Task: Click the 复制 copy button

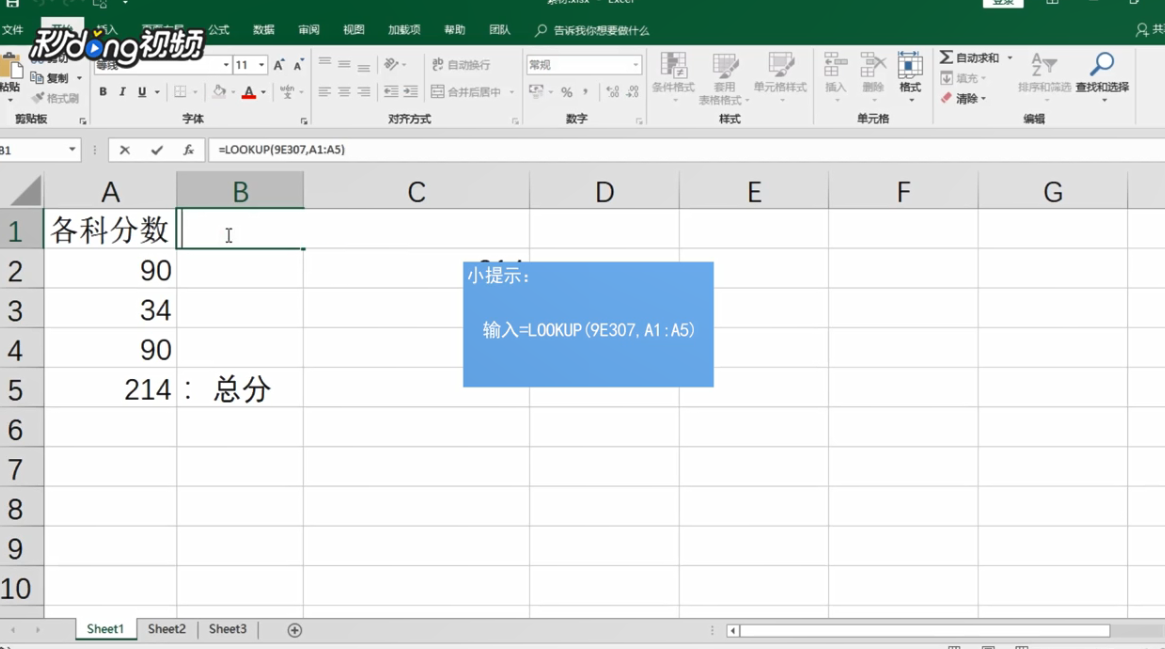Action: [51, 78]
